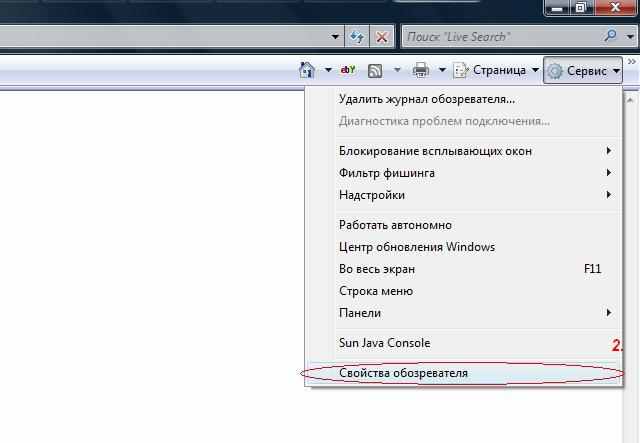Click the page scrollbar up arrow
Viewport: 640px width, 443px height.
[x=630, y=100]
